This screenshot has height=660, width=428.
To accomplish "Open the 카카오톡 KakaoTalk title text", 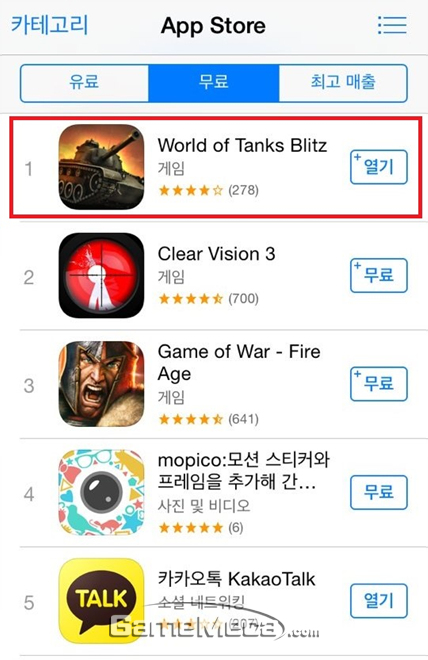I will [236, 579].
